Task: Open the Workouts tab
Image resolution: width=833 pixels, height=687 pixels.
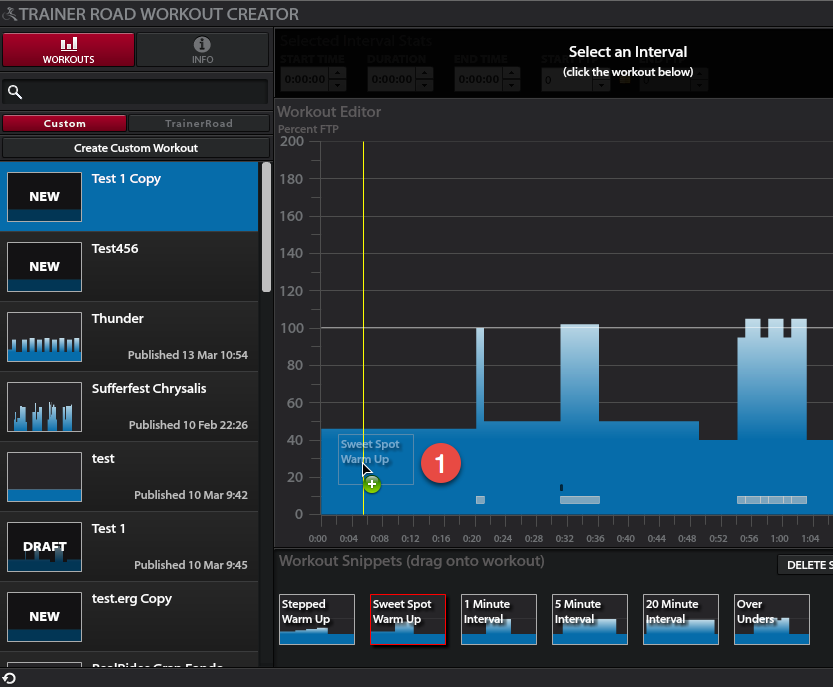Action: coord(69,50)
